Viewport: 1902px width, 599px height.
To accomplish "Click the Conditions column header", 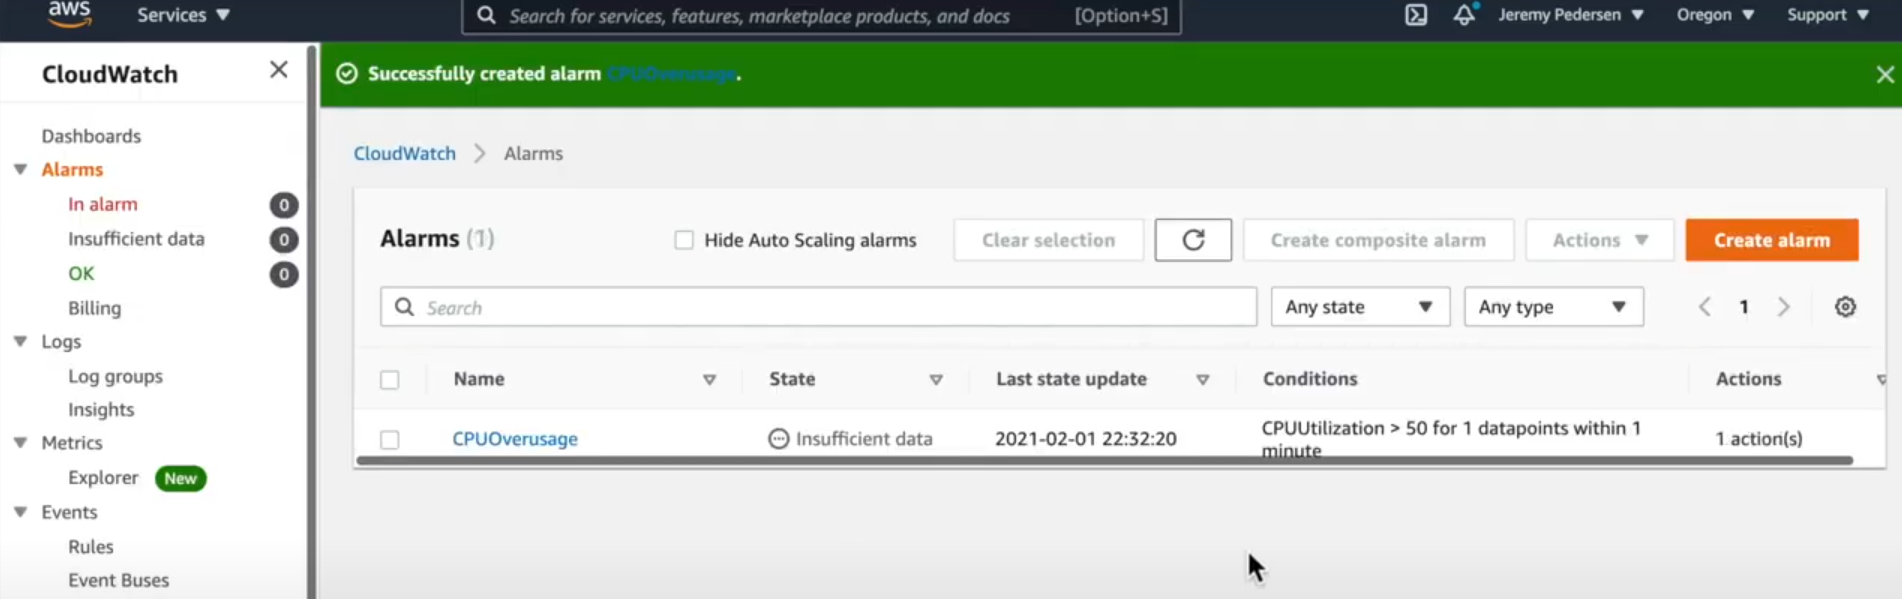I will pyautogui.click(x=1310, y=379).
